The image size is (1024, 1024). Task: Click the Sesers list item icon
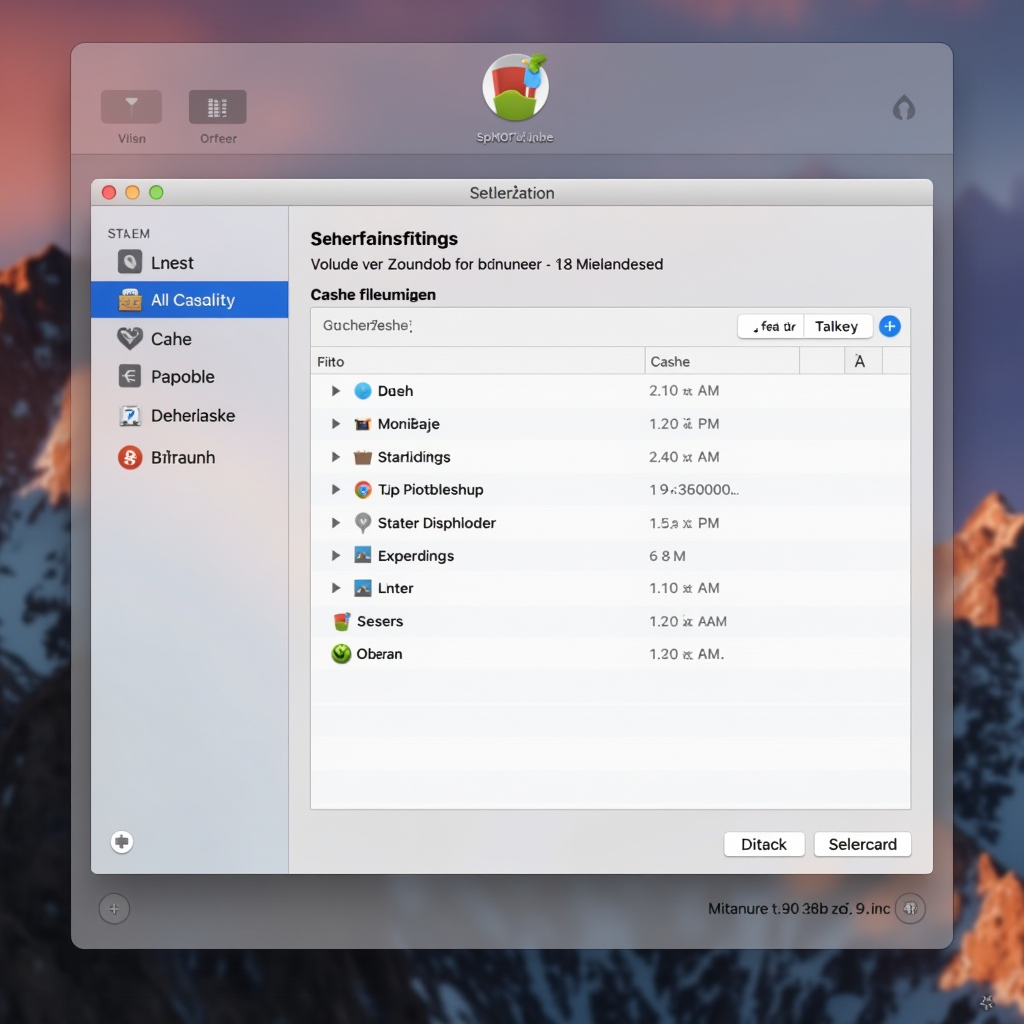[x=343, y=621]
